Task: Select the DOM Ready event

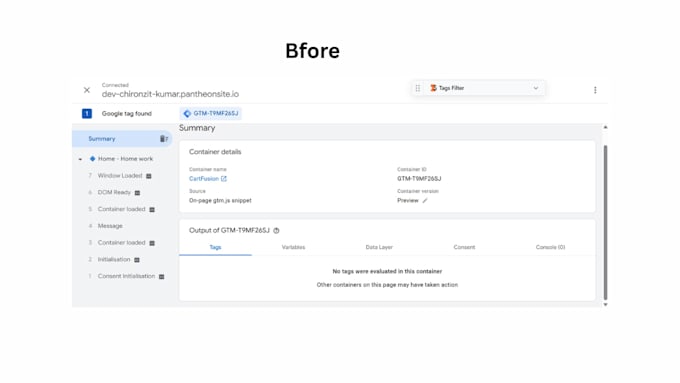Action: [x=114, y=192]
